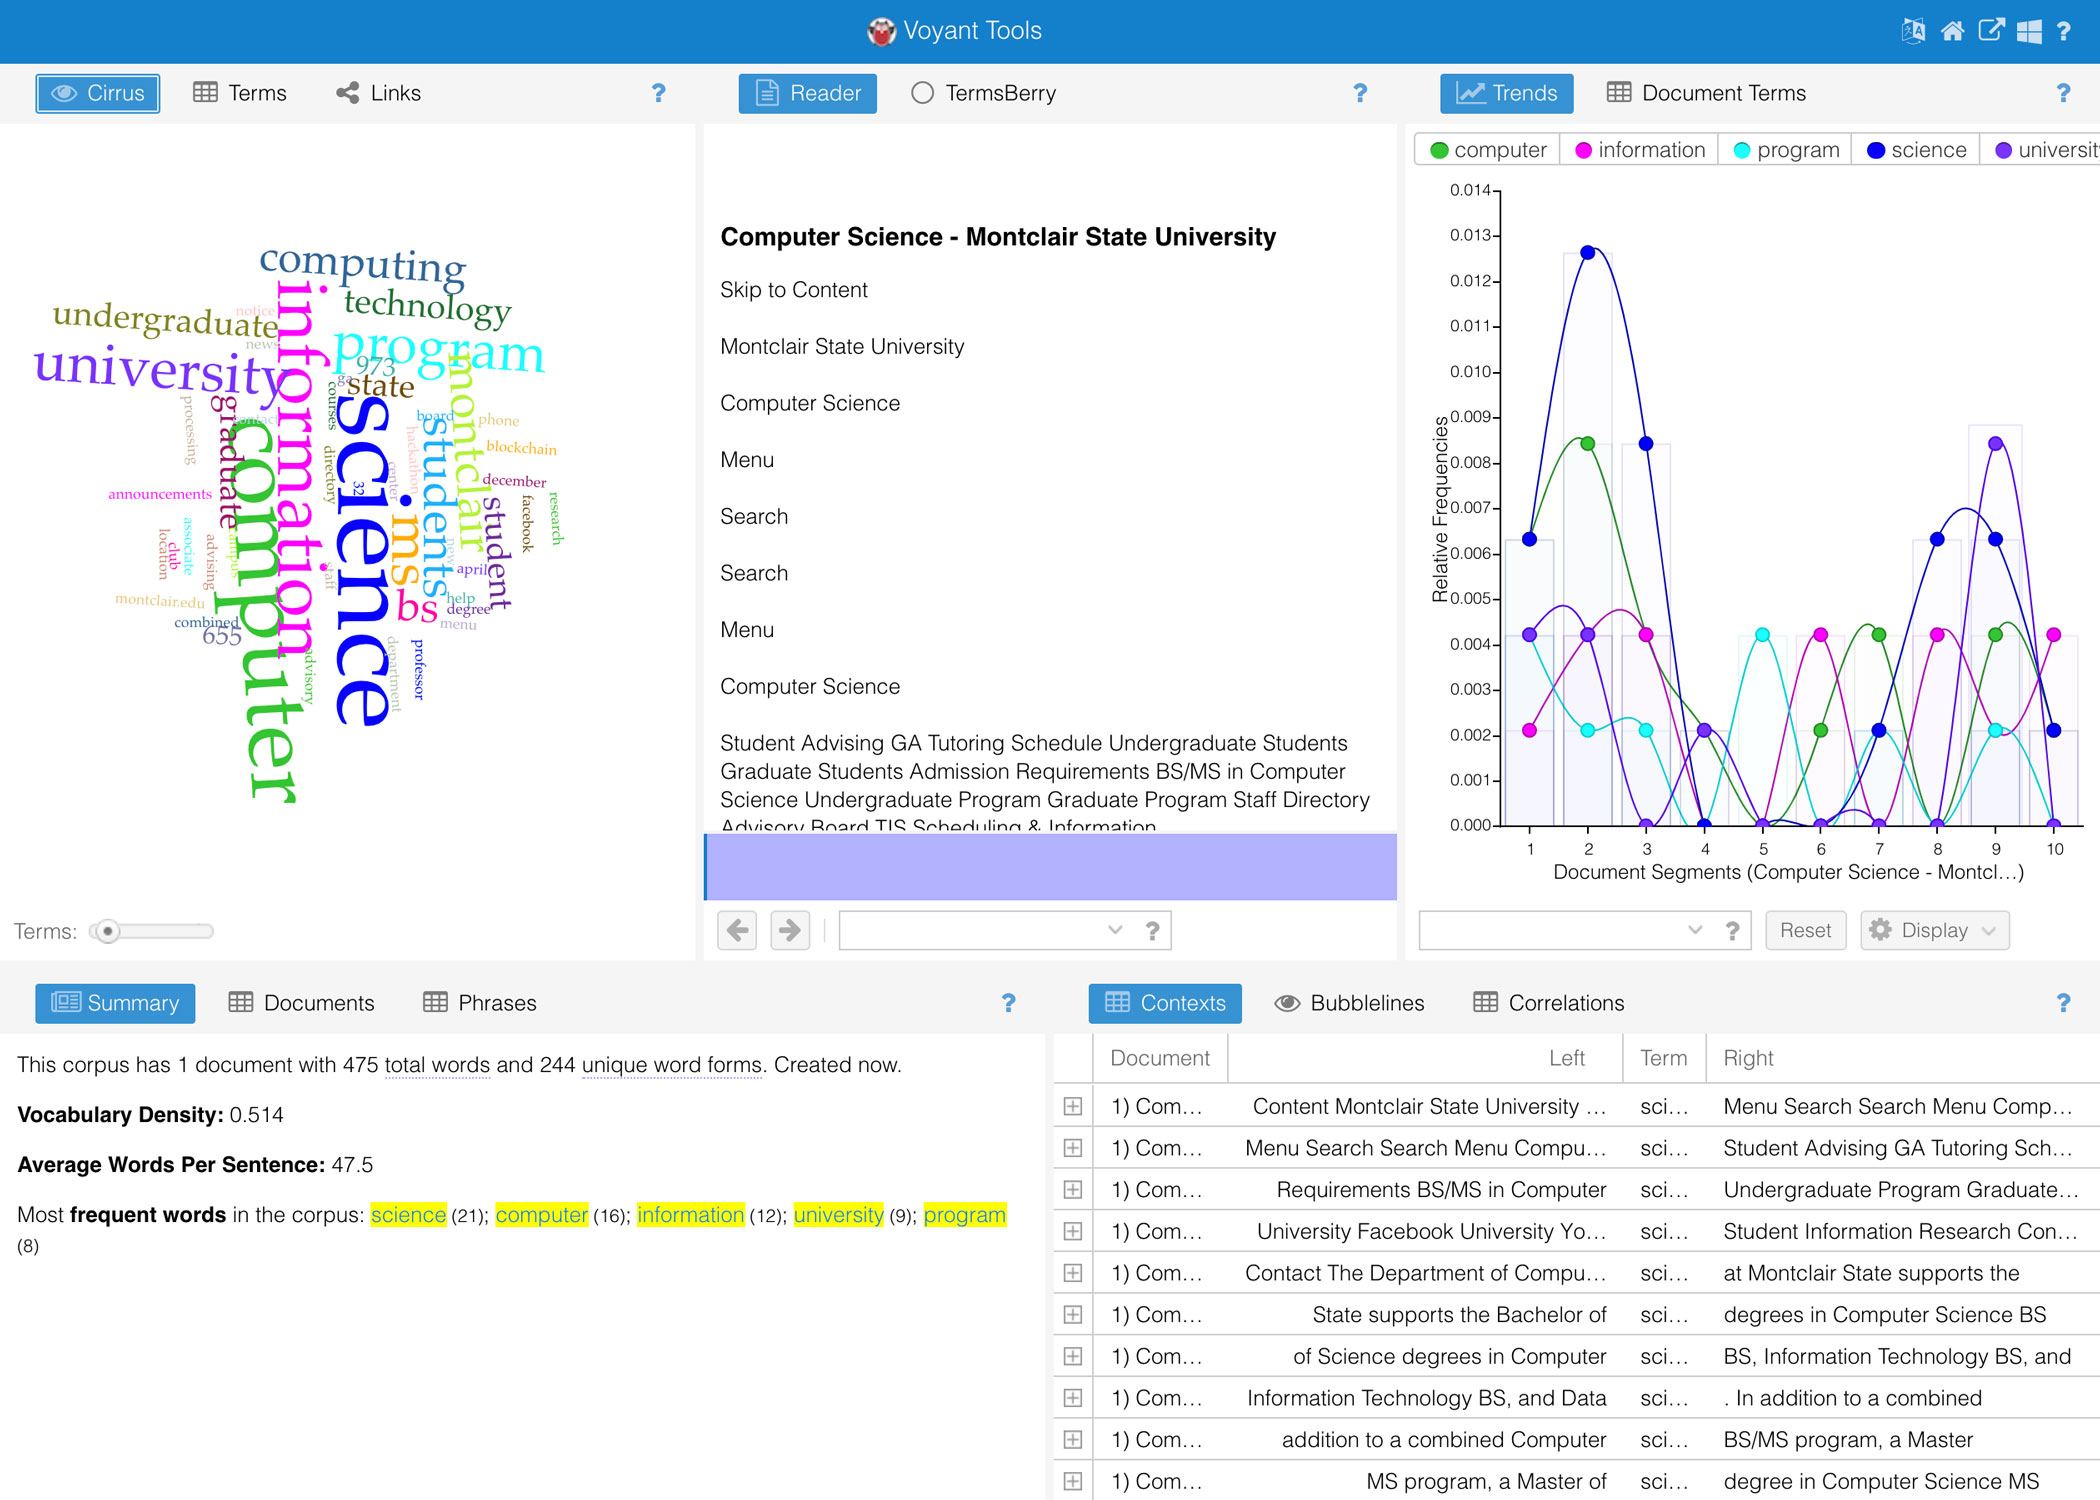
Task: Open the Document Terms tab
Action: [x=1706, y=93]
